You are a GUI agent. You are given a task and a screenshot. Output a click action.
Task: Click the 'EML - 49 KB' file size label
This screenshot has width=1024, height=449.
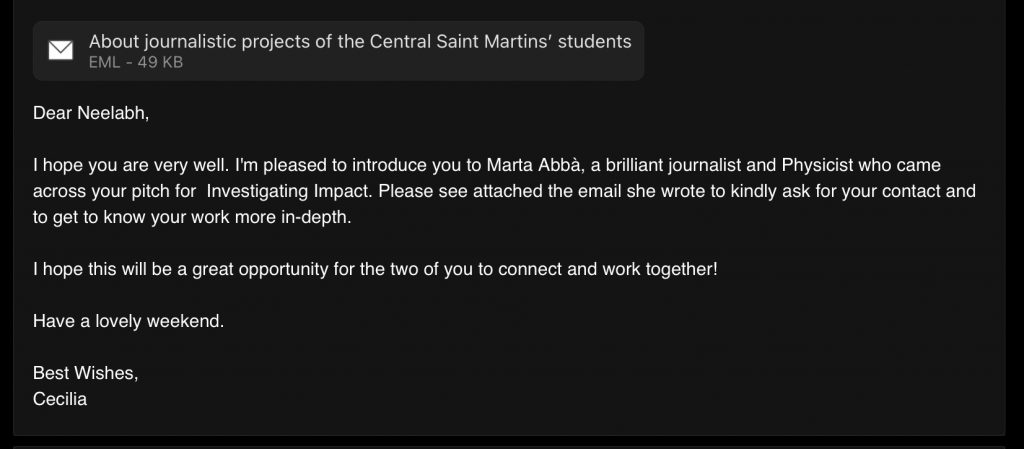click(x=136, y=63)
